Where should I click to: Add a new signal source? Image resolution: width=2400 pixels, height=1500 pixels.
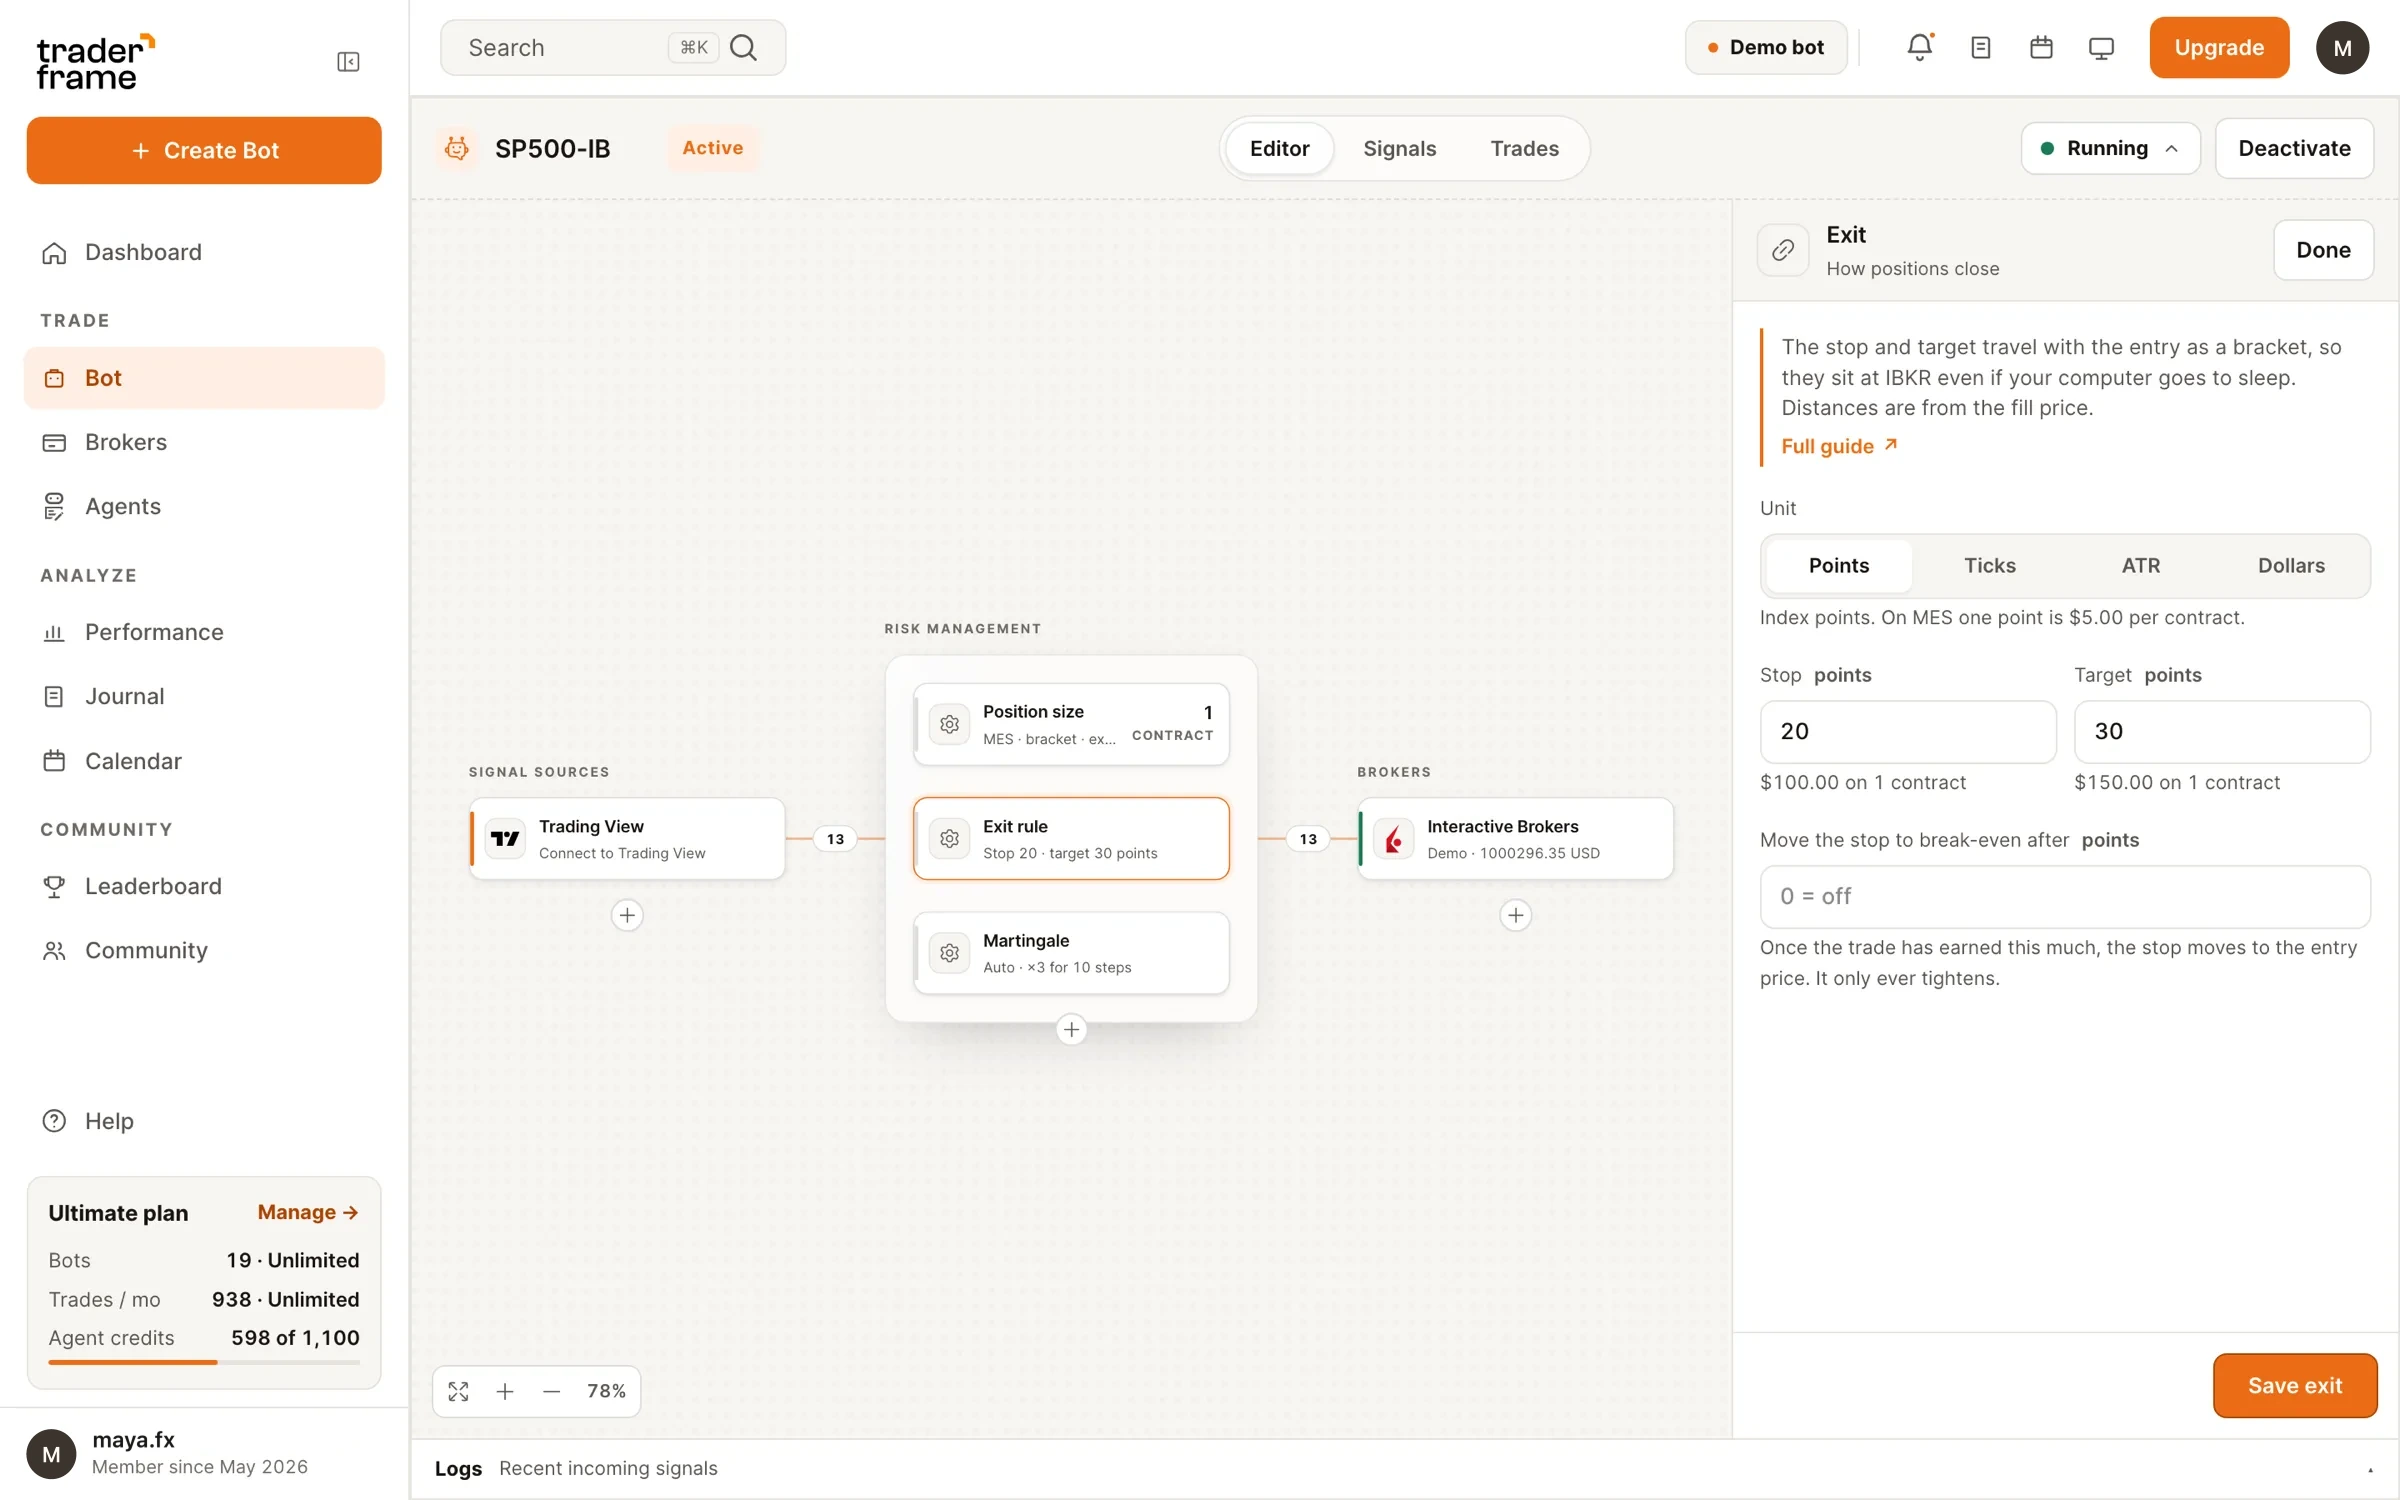point(627,915)
